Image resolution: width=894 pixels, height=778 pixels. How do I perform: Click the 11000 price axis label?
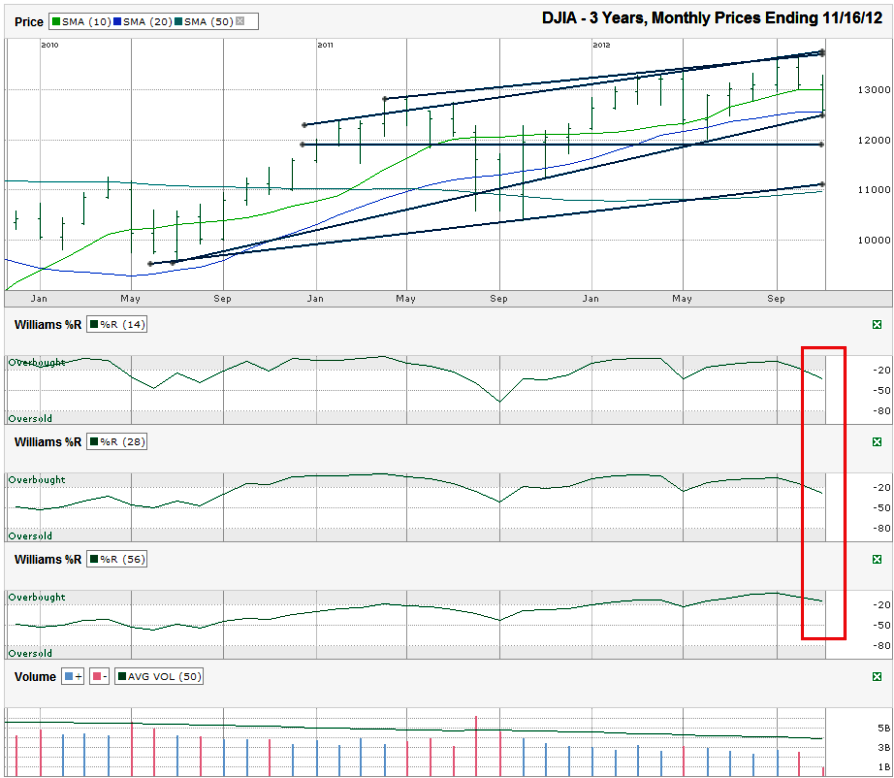[874, 190]
